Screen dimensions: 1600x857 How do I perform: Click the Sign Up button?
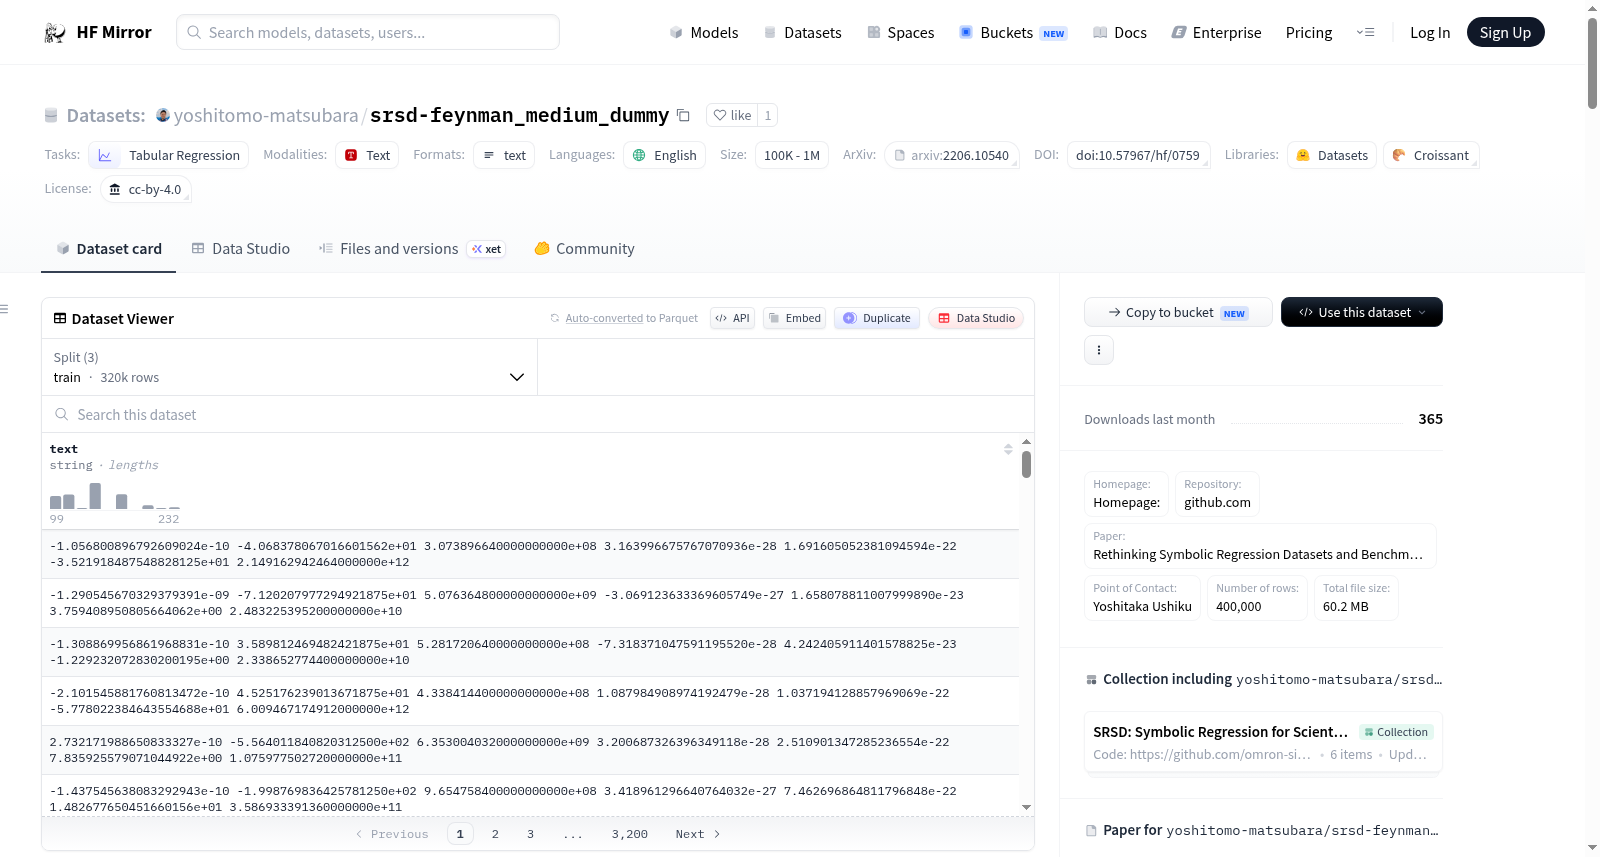(1505, 32)
